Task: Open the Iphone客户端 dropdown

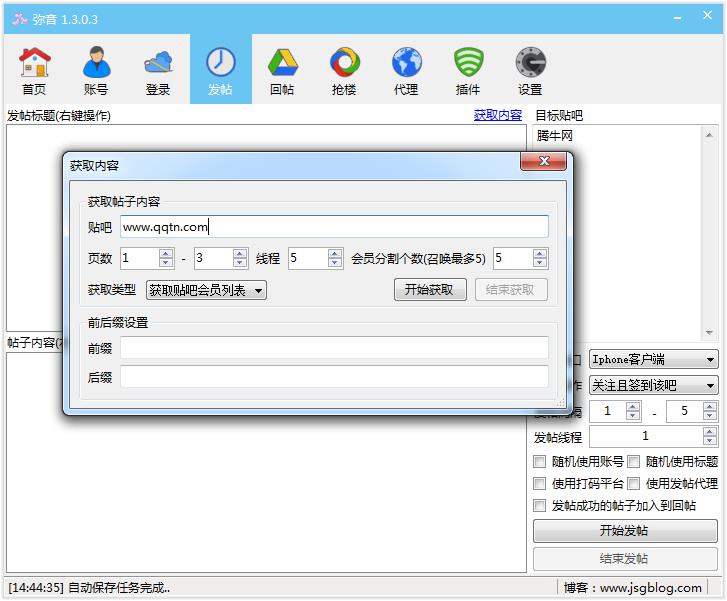Action: [x=653, y=360]
